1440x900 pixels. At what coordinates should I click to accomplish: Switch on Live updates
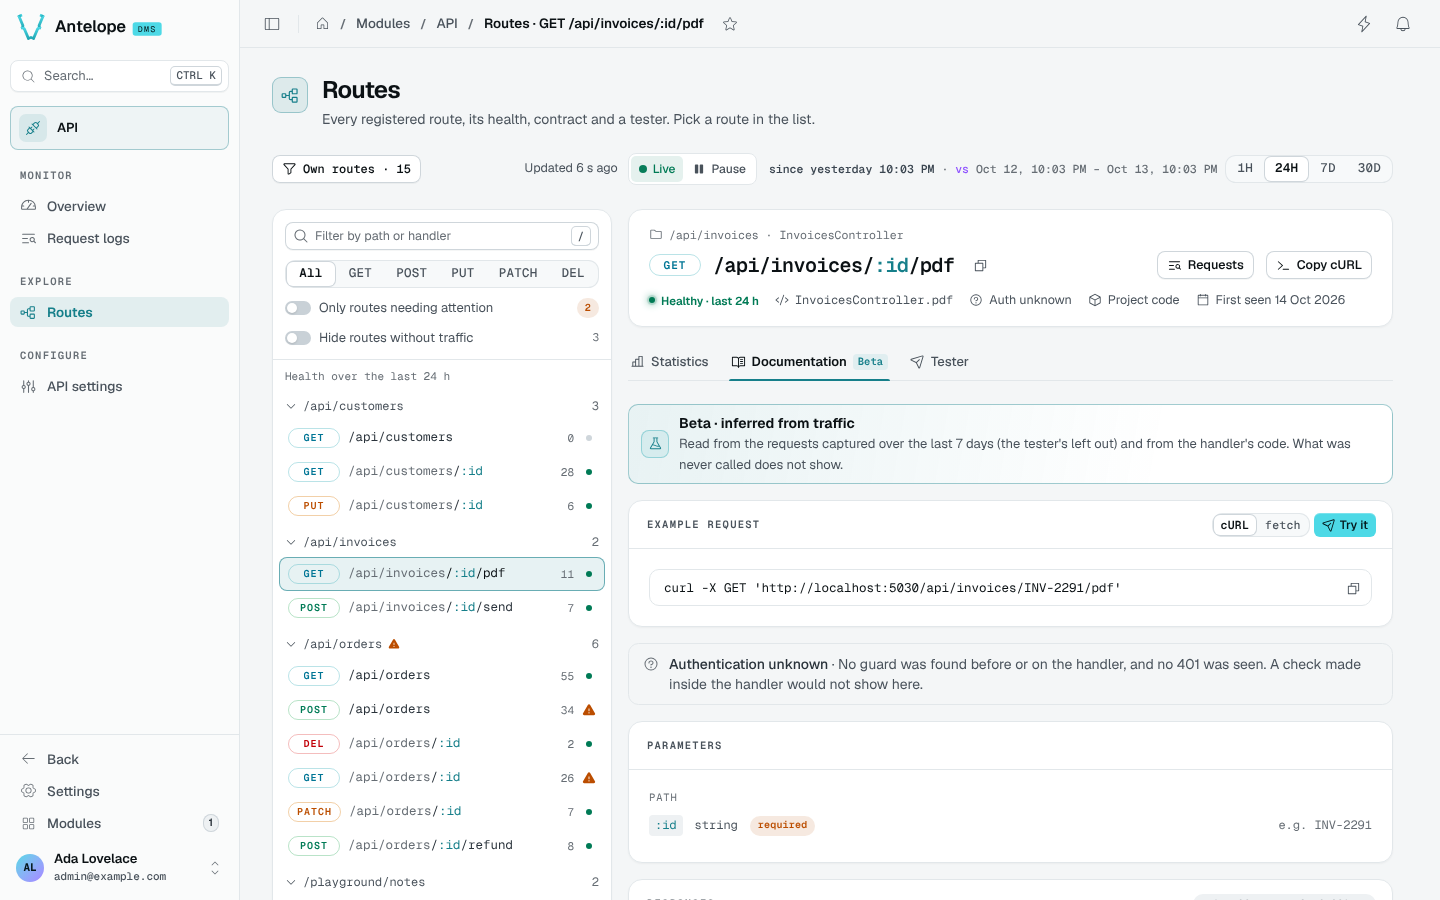click(x=657, y=169)
